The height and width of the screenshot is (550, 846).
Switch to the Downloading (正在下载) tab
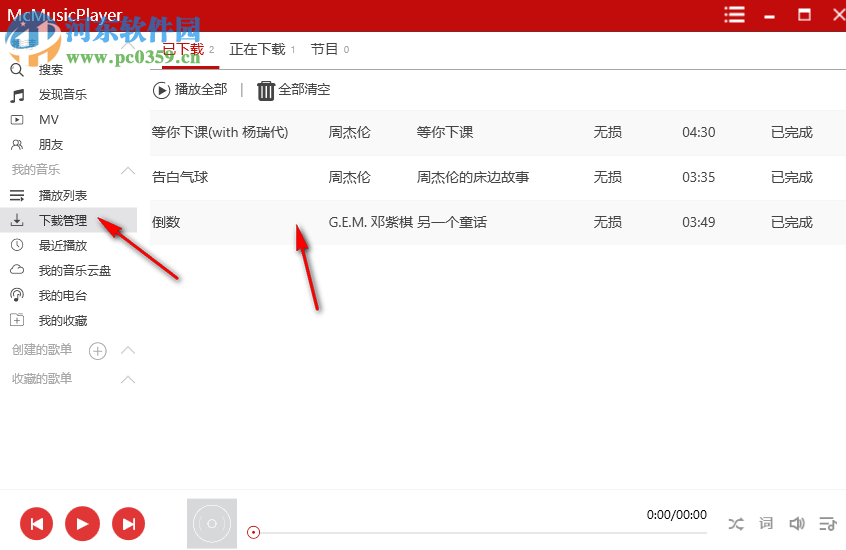coord(262,50)
